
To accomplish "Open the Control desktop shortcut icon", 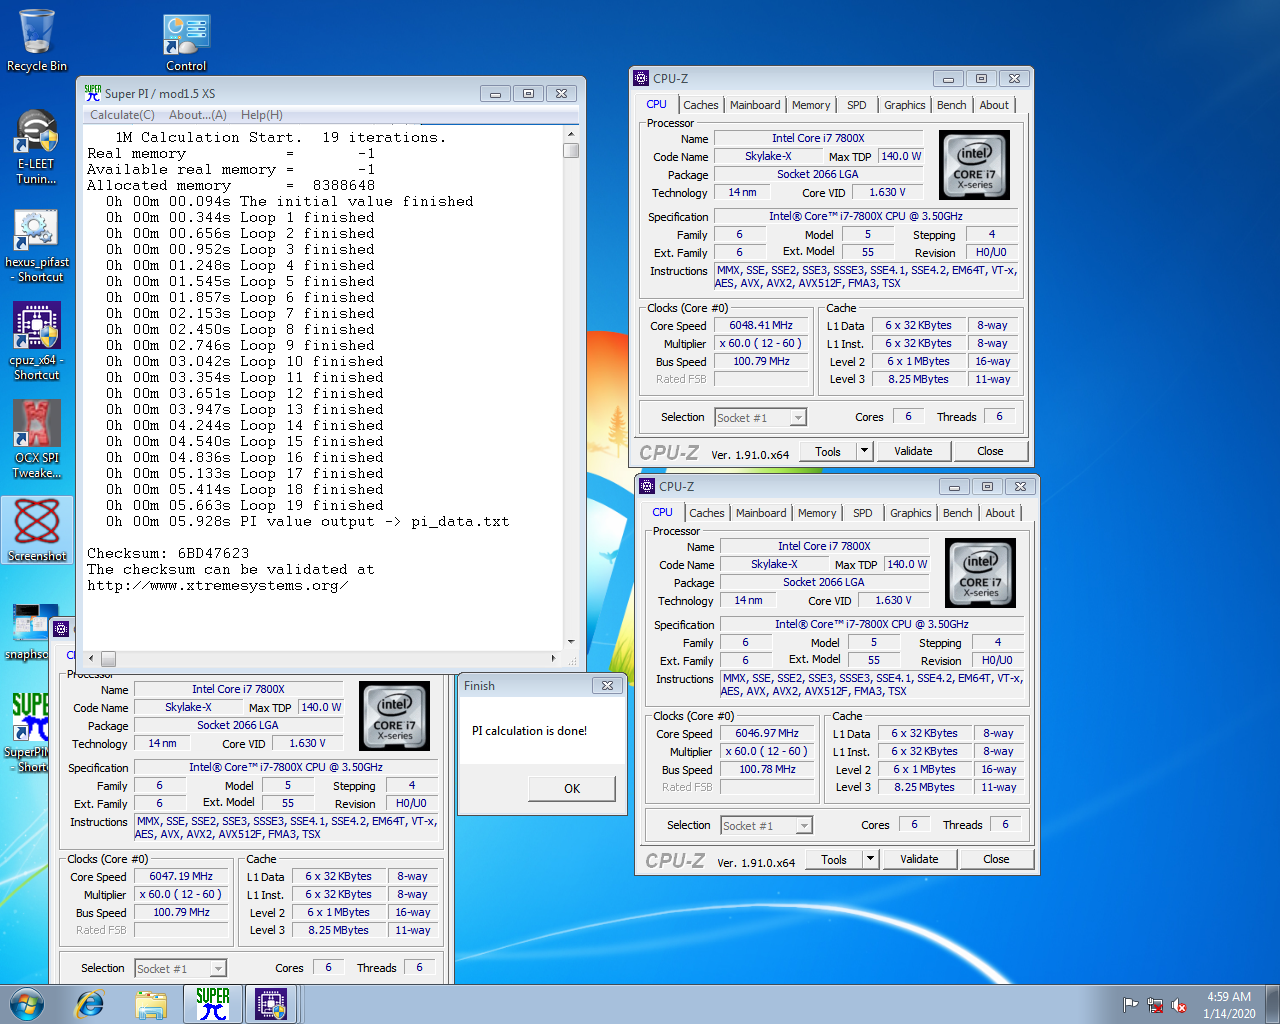I will coord(186,42).
